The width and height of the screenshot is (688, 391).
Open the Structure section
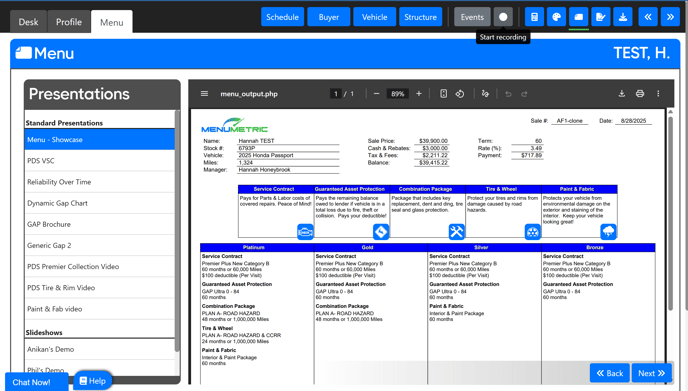point(420,17)
